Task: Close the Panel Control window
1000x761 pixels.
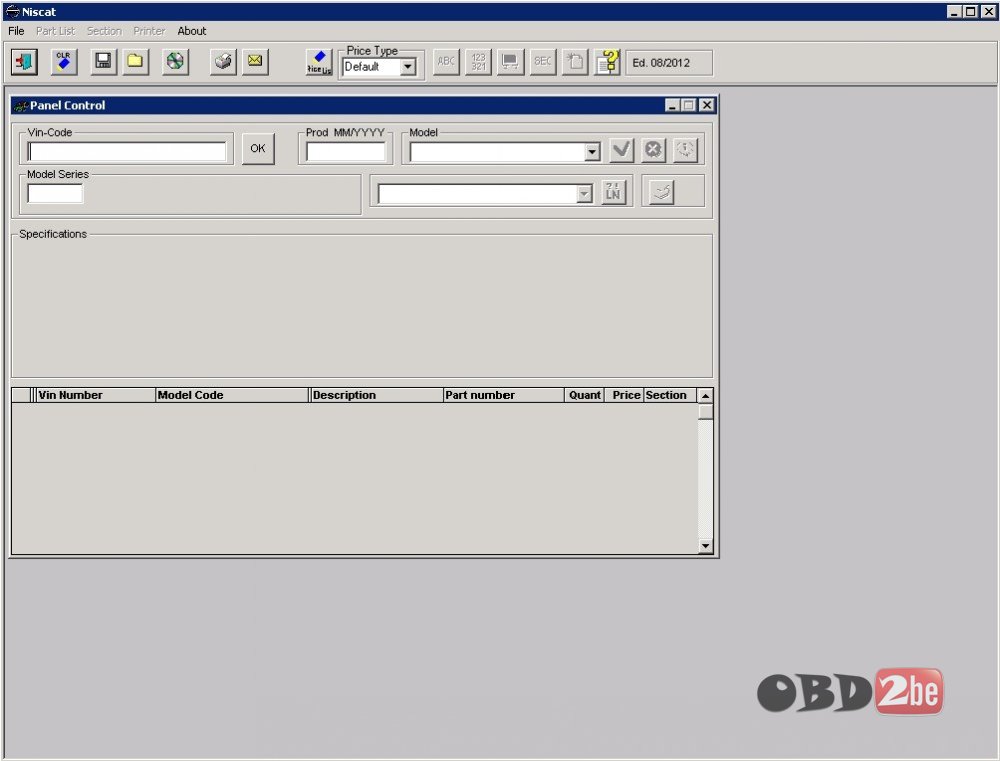Action: point(707,105)
